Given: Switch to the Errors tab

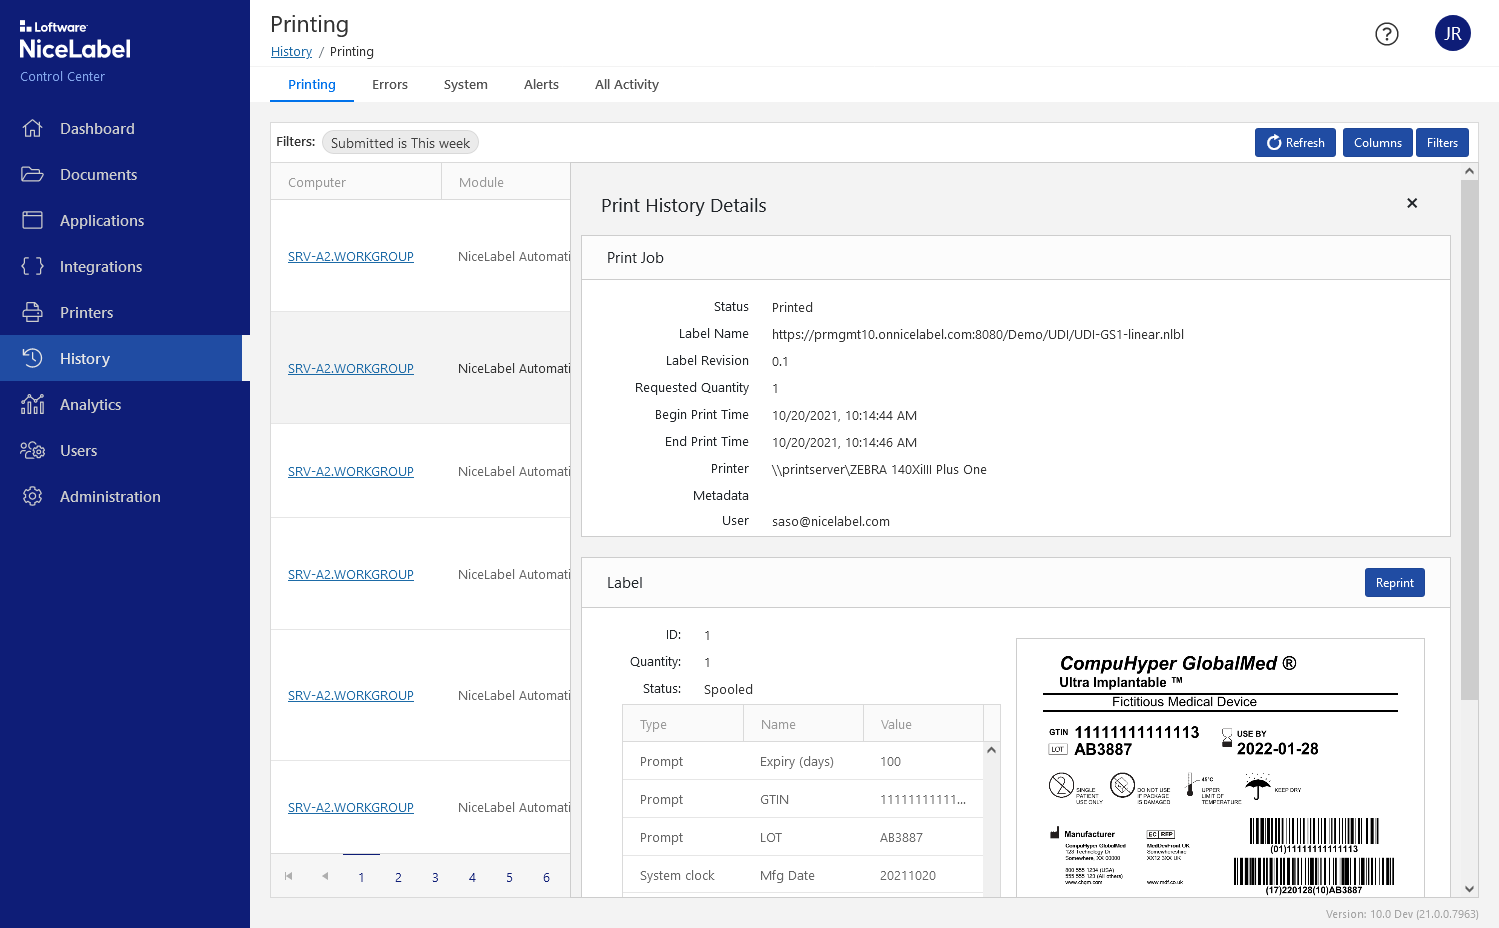Looking at the screenshot, I should pos(390,84).
